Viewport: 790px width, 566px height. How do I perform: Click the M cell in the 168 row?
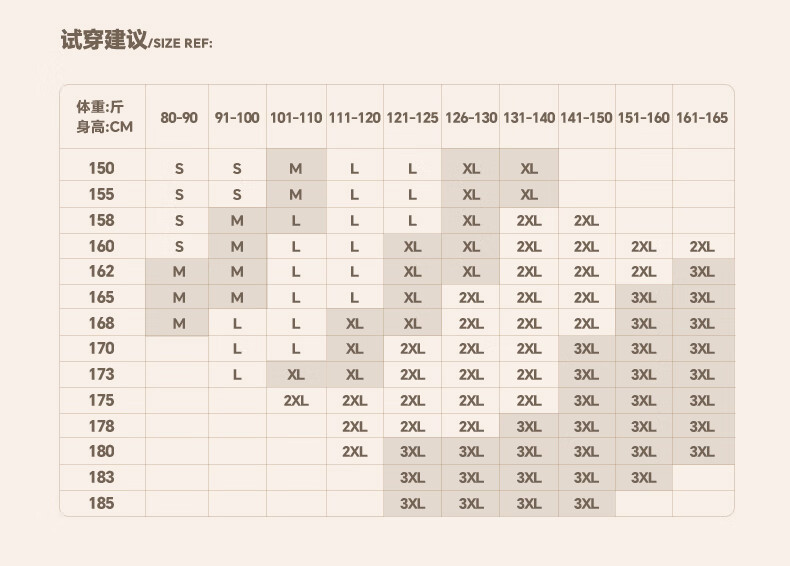click(x=179, y=323)
